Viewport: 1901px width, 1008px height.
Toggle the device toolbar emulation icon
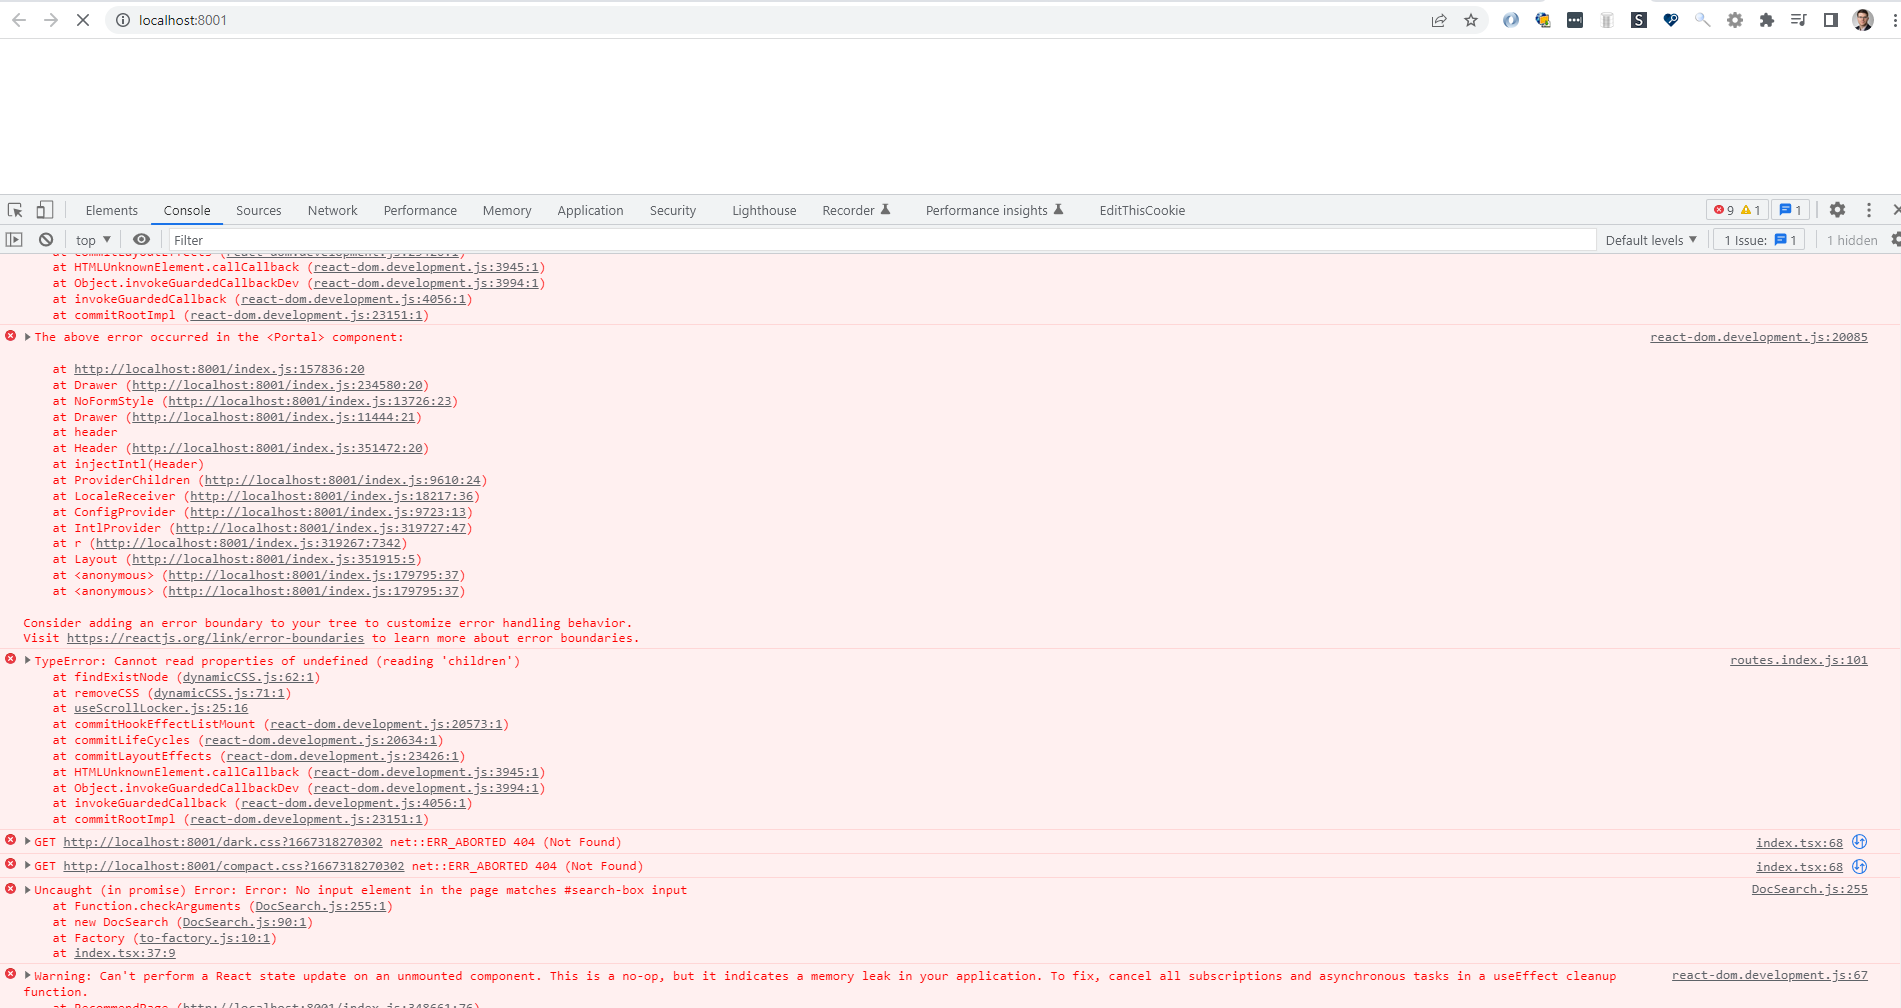pos(44,209)
